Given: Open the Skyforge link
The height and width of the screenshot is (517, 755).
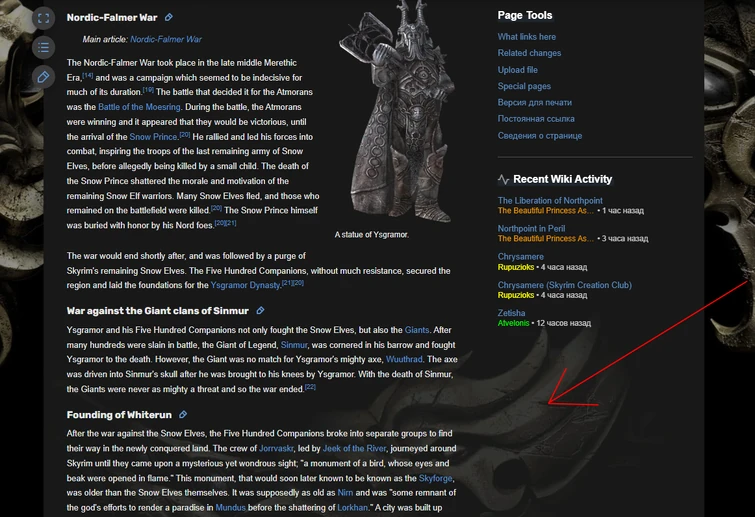Looking at the screenshot, I should [x=435, y=478].
